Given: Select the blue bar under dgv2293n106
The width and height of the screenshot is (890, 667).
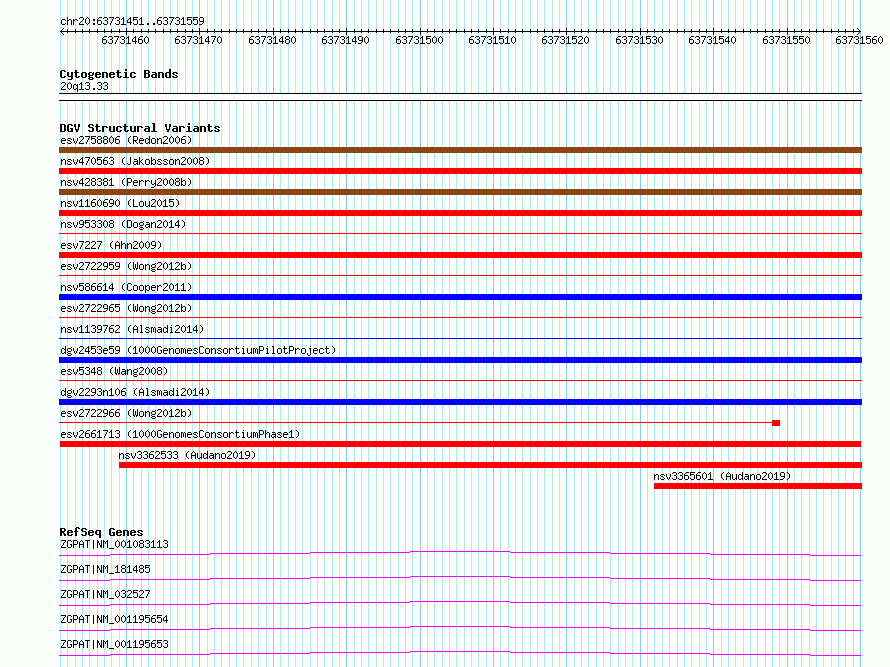Looking at the screenshot, I should pos(460,402).
